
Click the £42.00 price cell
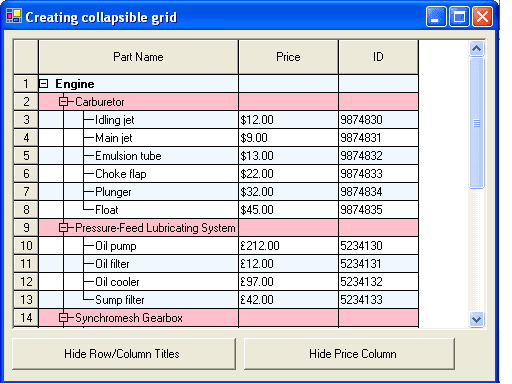pyautogui.click(x=288, y=300)
